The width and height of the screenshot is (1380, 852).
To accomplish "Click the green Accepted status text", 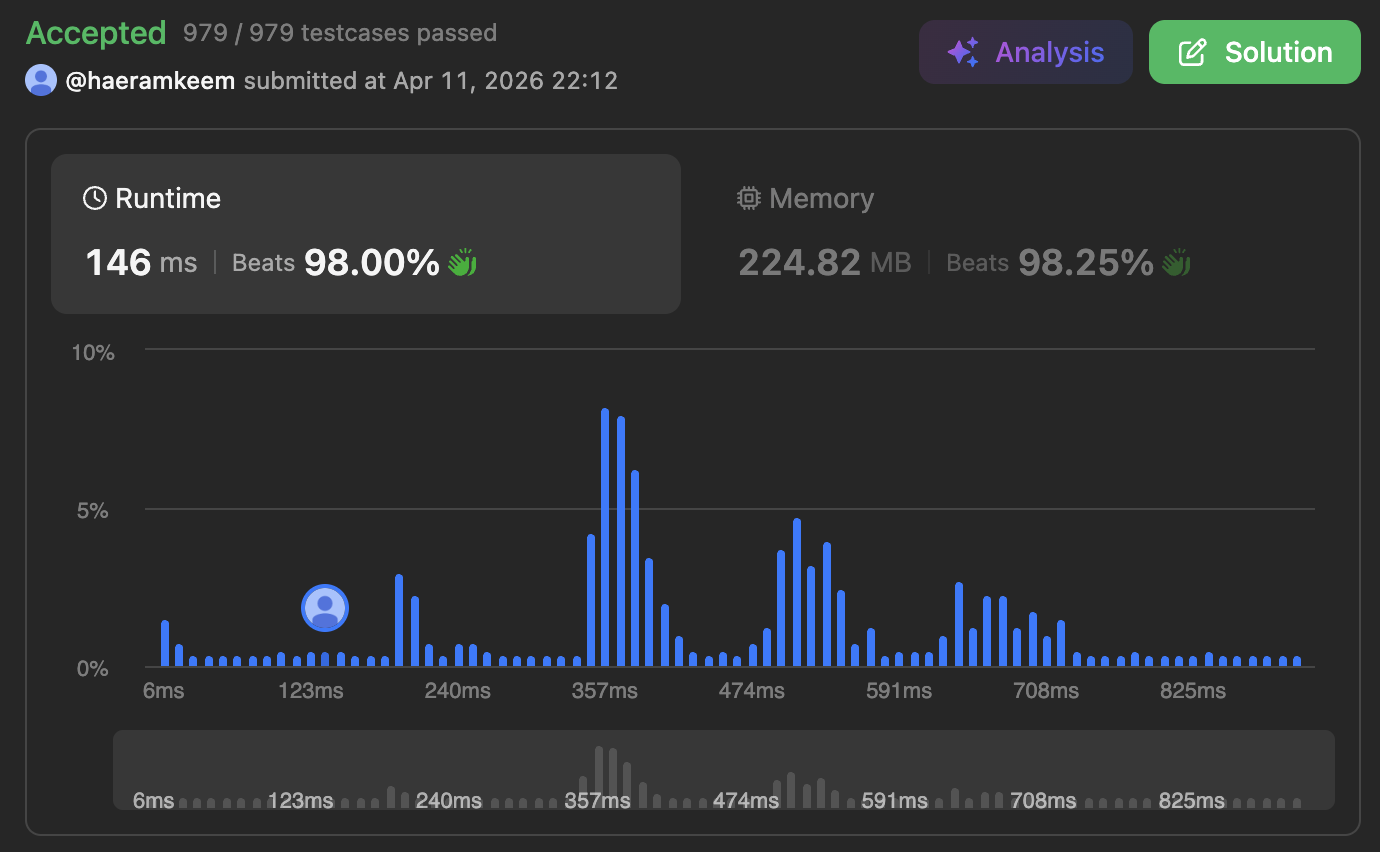I will 96,33.
